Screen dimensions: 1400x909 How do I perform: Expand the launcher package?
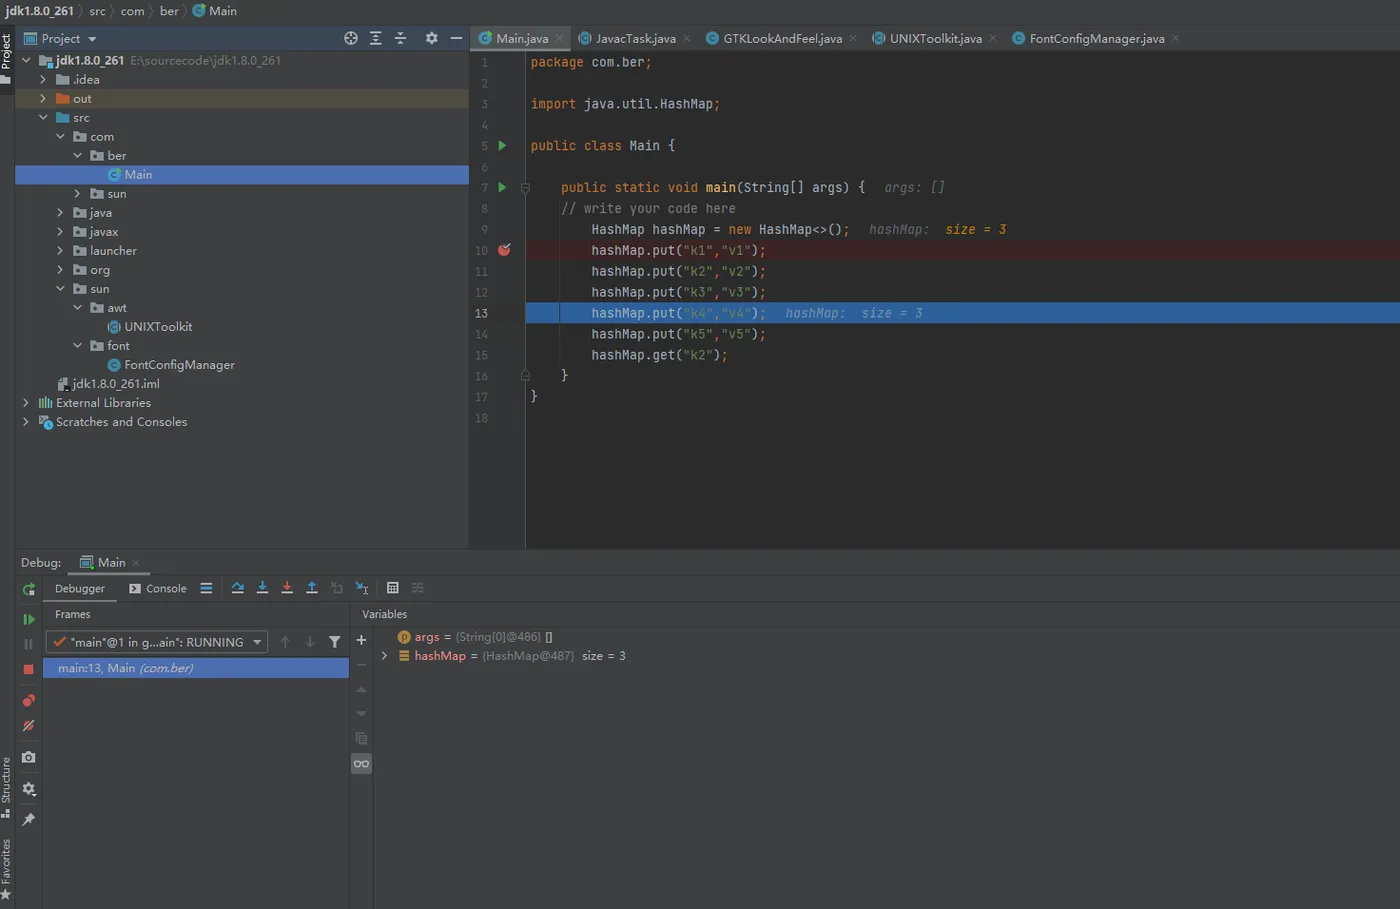pos(60,251)
